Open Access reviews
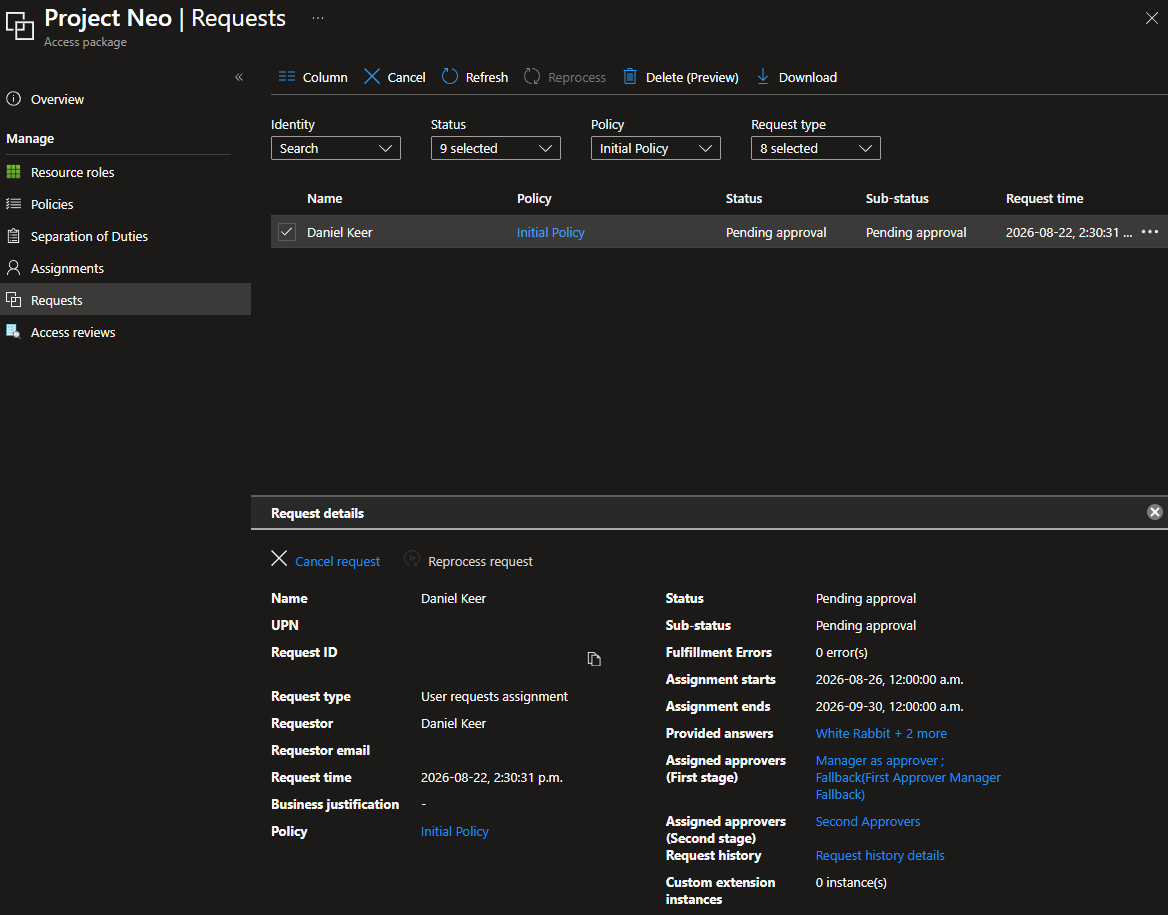Screen dimensions: 1168x915 (x=72, y=332)
